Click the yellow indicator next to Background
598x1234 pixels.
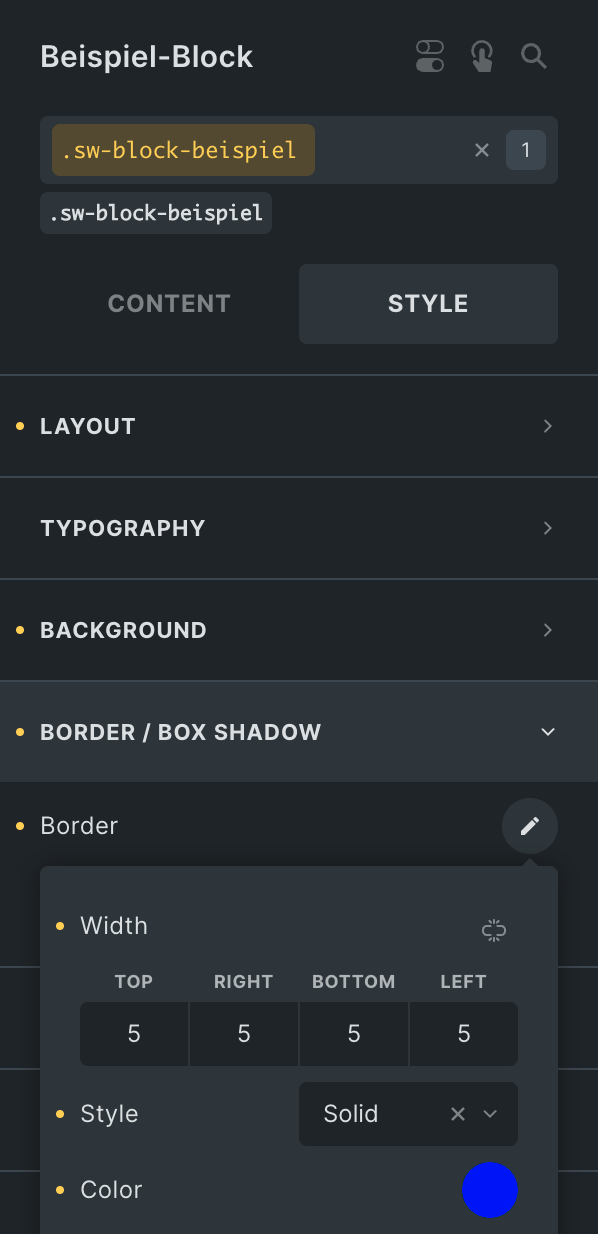pyautogui.click(x=21, y=630)
